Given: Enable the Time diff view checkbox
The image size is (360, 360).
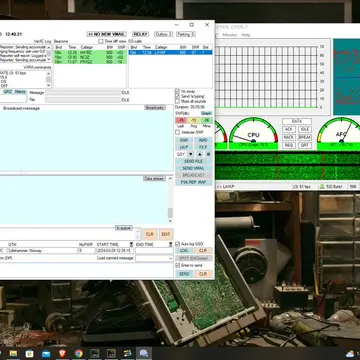Looking at the screenshot, I should point(101,41).
